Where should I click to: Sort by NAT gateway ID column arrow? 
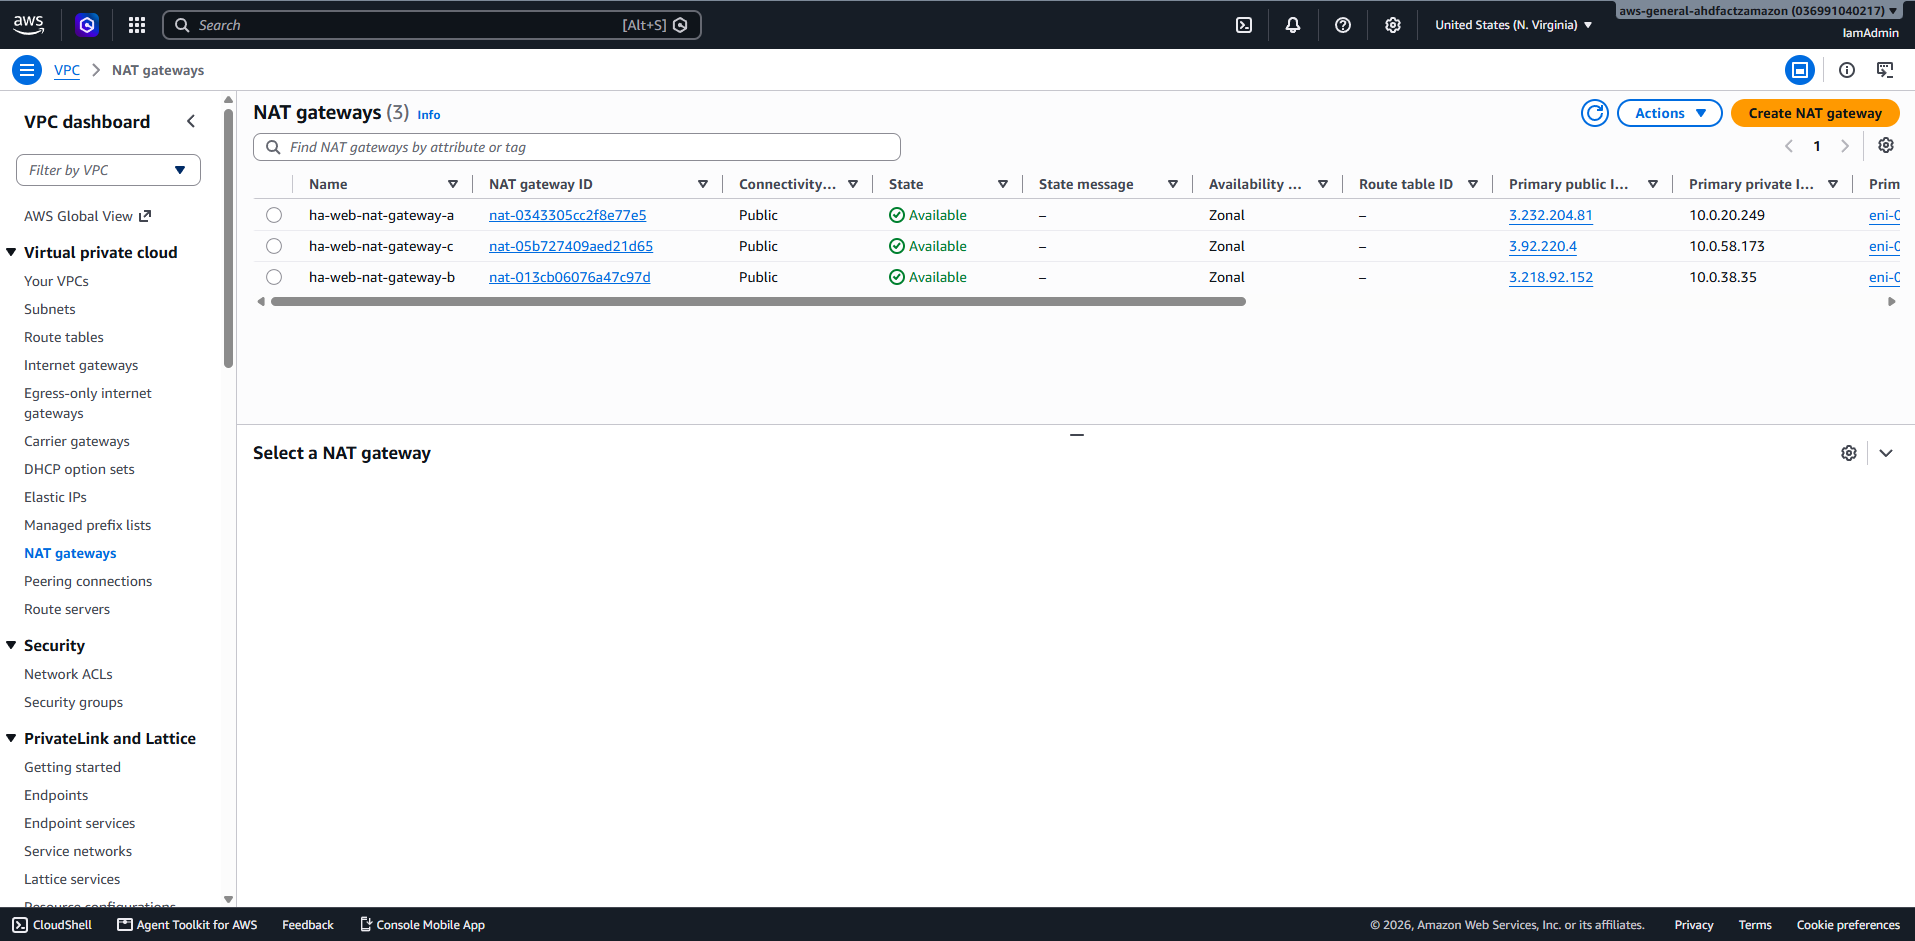click(x=703, y=184)
